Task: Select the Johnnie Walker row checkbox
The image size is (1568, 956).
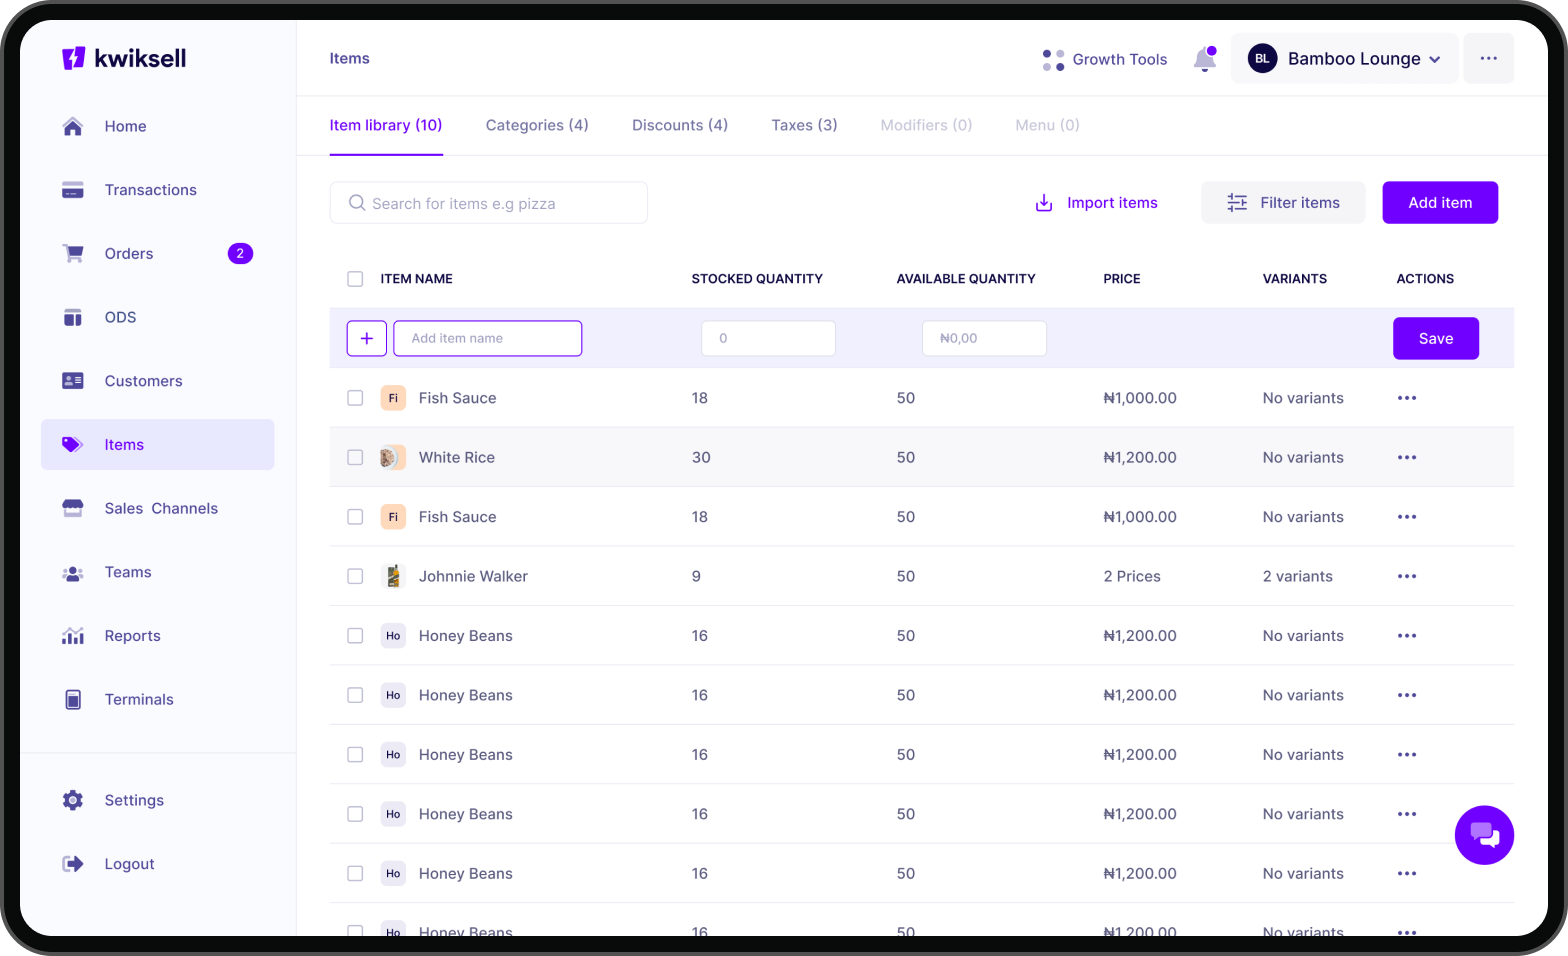Action: pyautogui.click(x=355, y=576)
